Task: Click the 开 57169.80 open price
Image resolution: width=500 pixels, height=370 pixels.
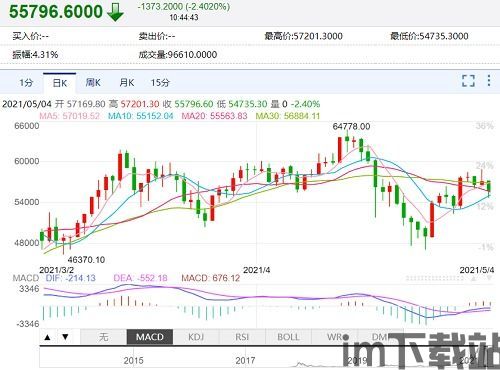Action: pyautogui.click(x=80, y=104)
